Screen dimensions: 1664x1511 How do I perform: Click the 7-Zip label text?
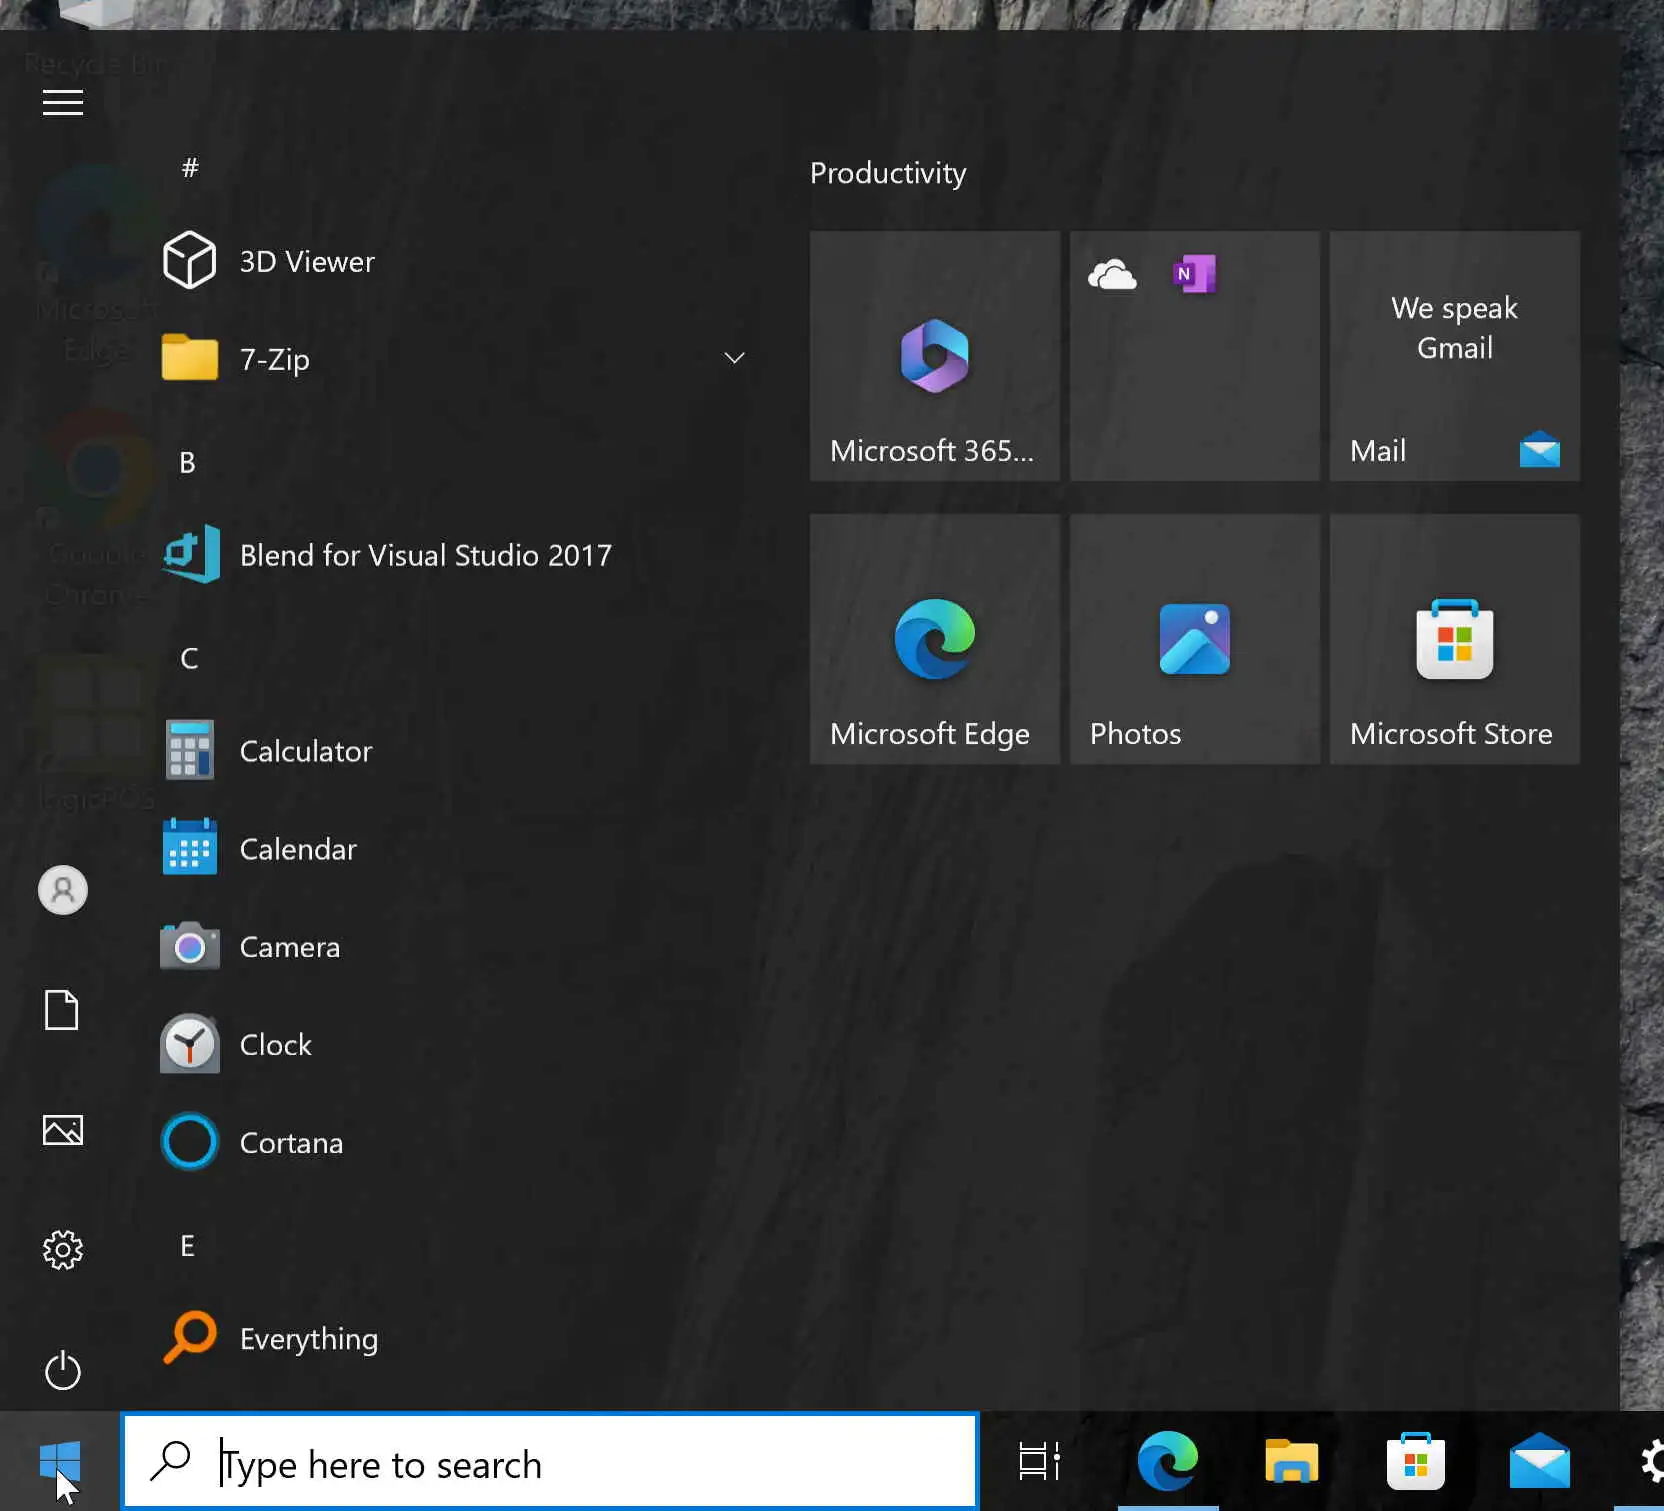[275, 360]
